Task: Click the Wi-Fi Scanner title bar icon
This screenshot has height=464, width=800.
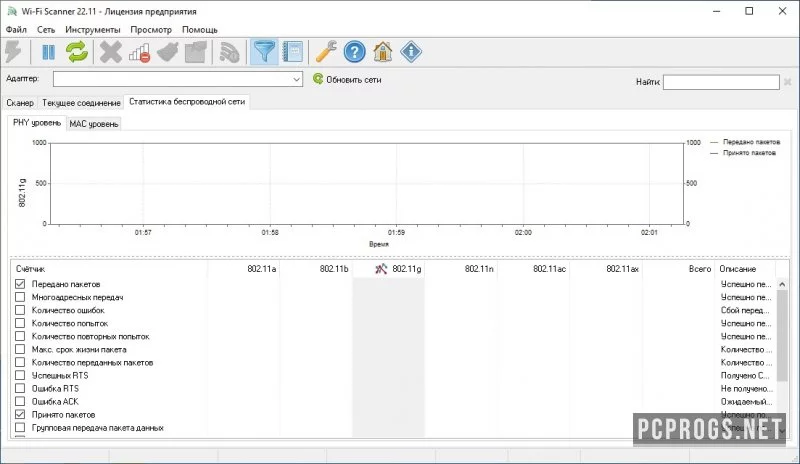Action: 11,11
